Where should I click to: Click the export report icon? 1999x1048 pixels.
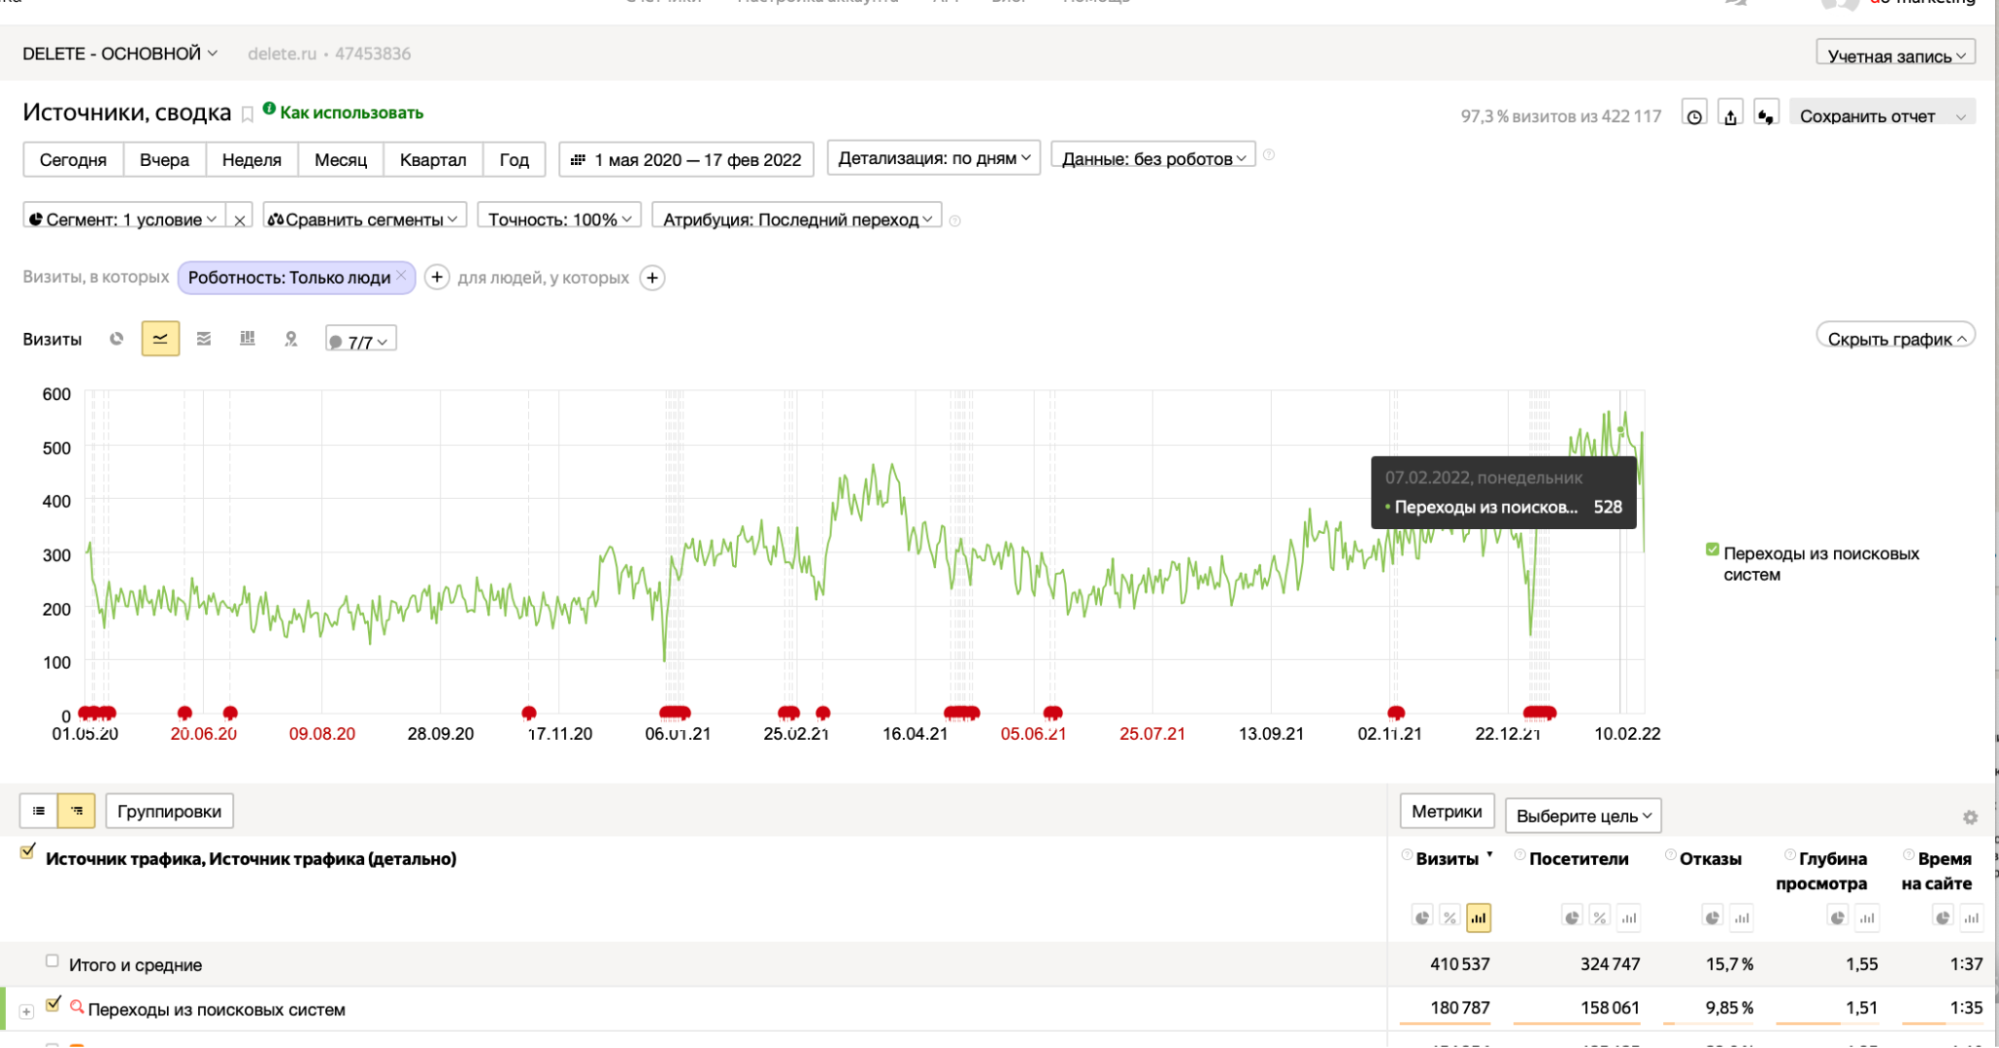click(1731, 115)
